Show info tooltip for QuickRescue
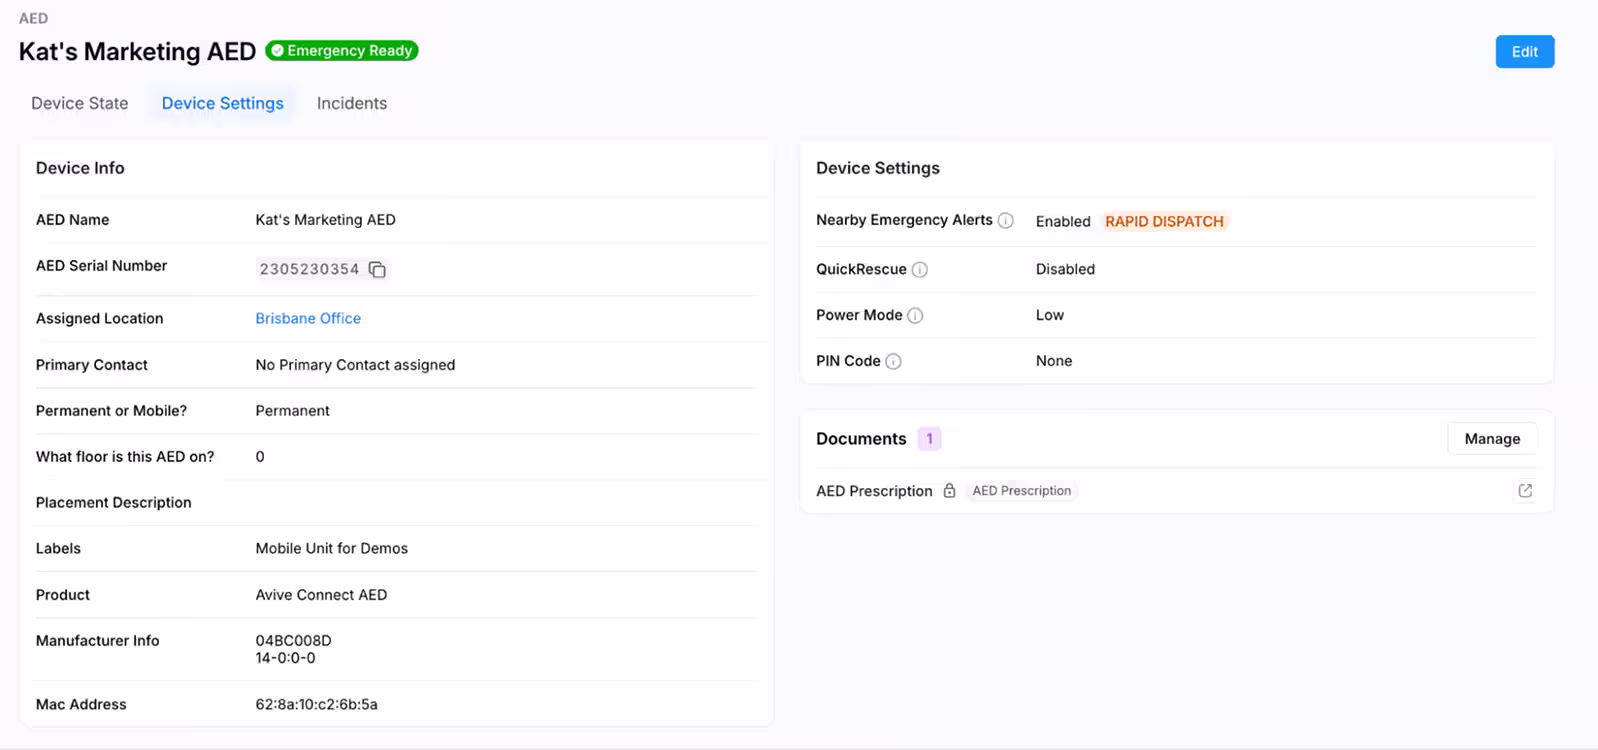This screenshot has height=750, width=1598. (x=920, y=270)
